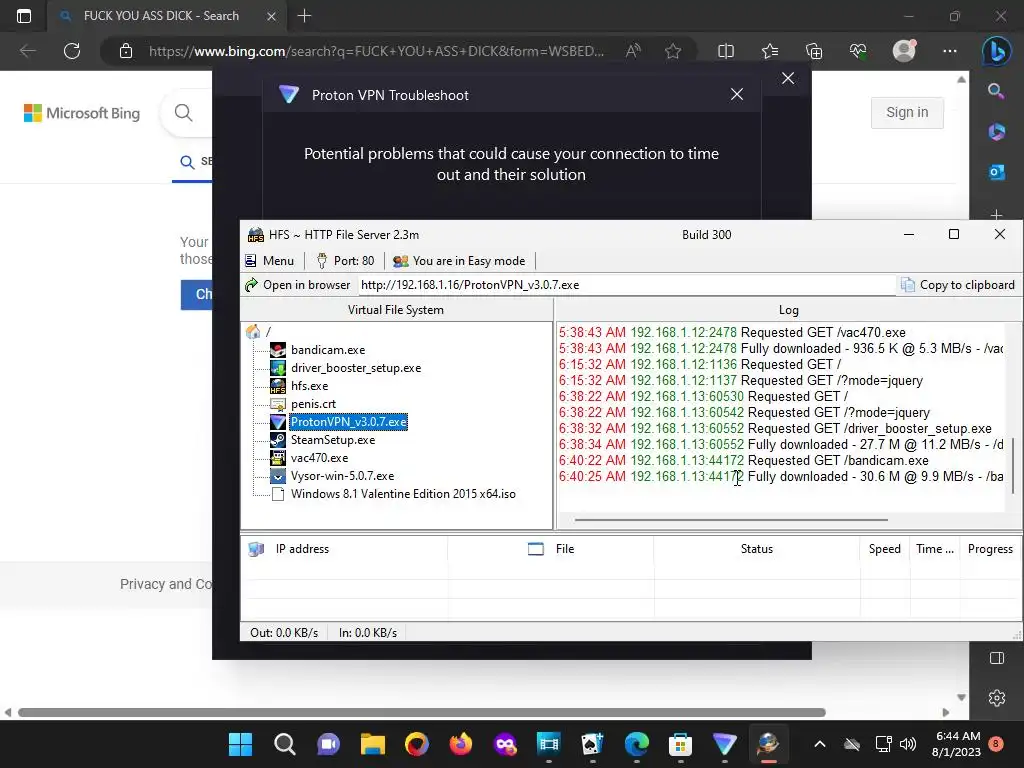Click Open in browser in HFS

(298, 285)
